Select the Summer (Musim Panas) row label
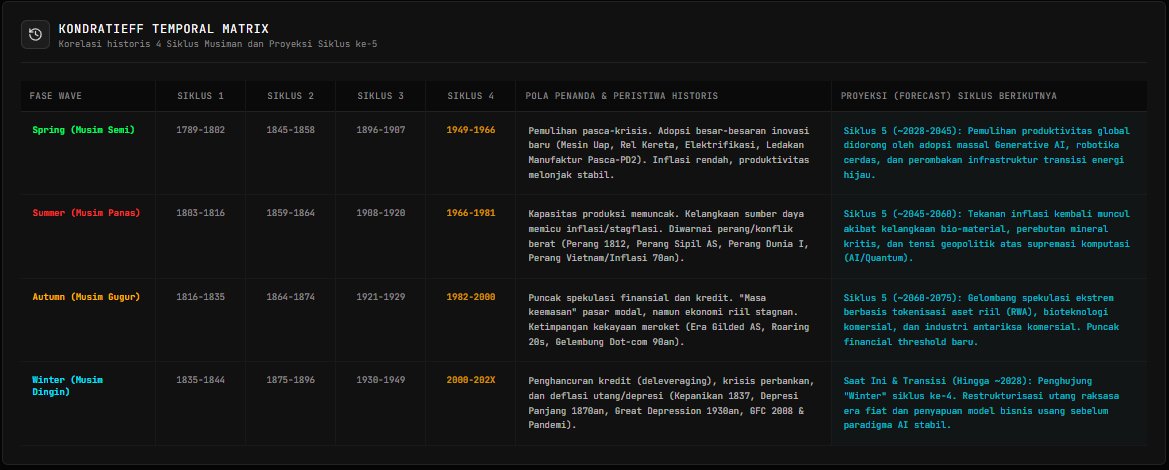The width and height of the screenshot is (1169, 470). (86, 213)
